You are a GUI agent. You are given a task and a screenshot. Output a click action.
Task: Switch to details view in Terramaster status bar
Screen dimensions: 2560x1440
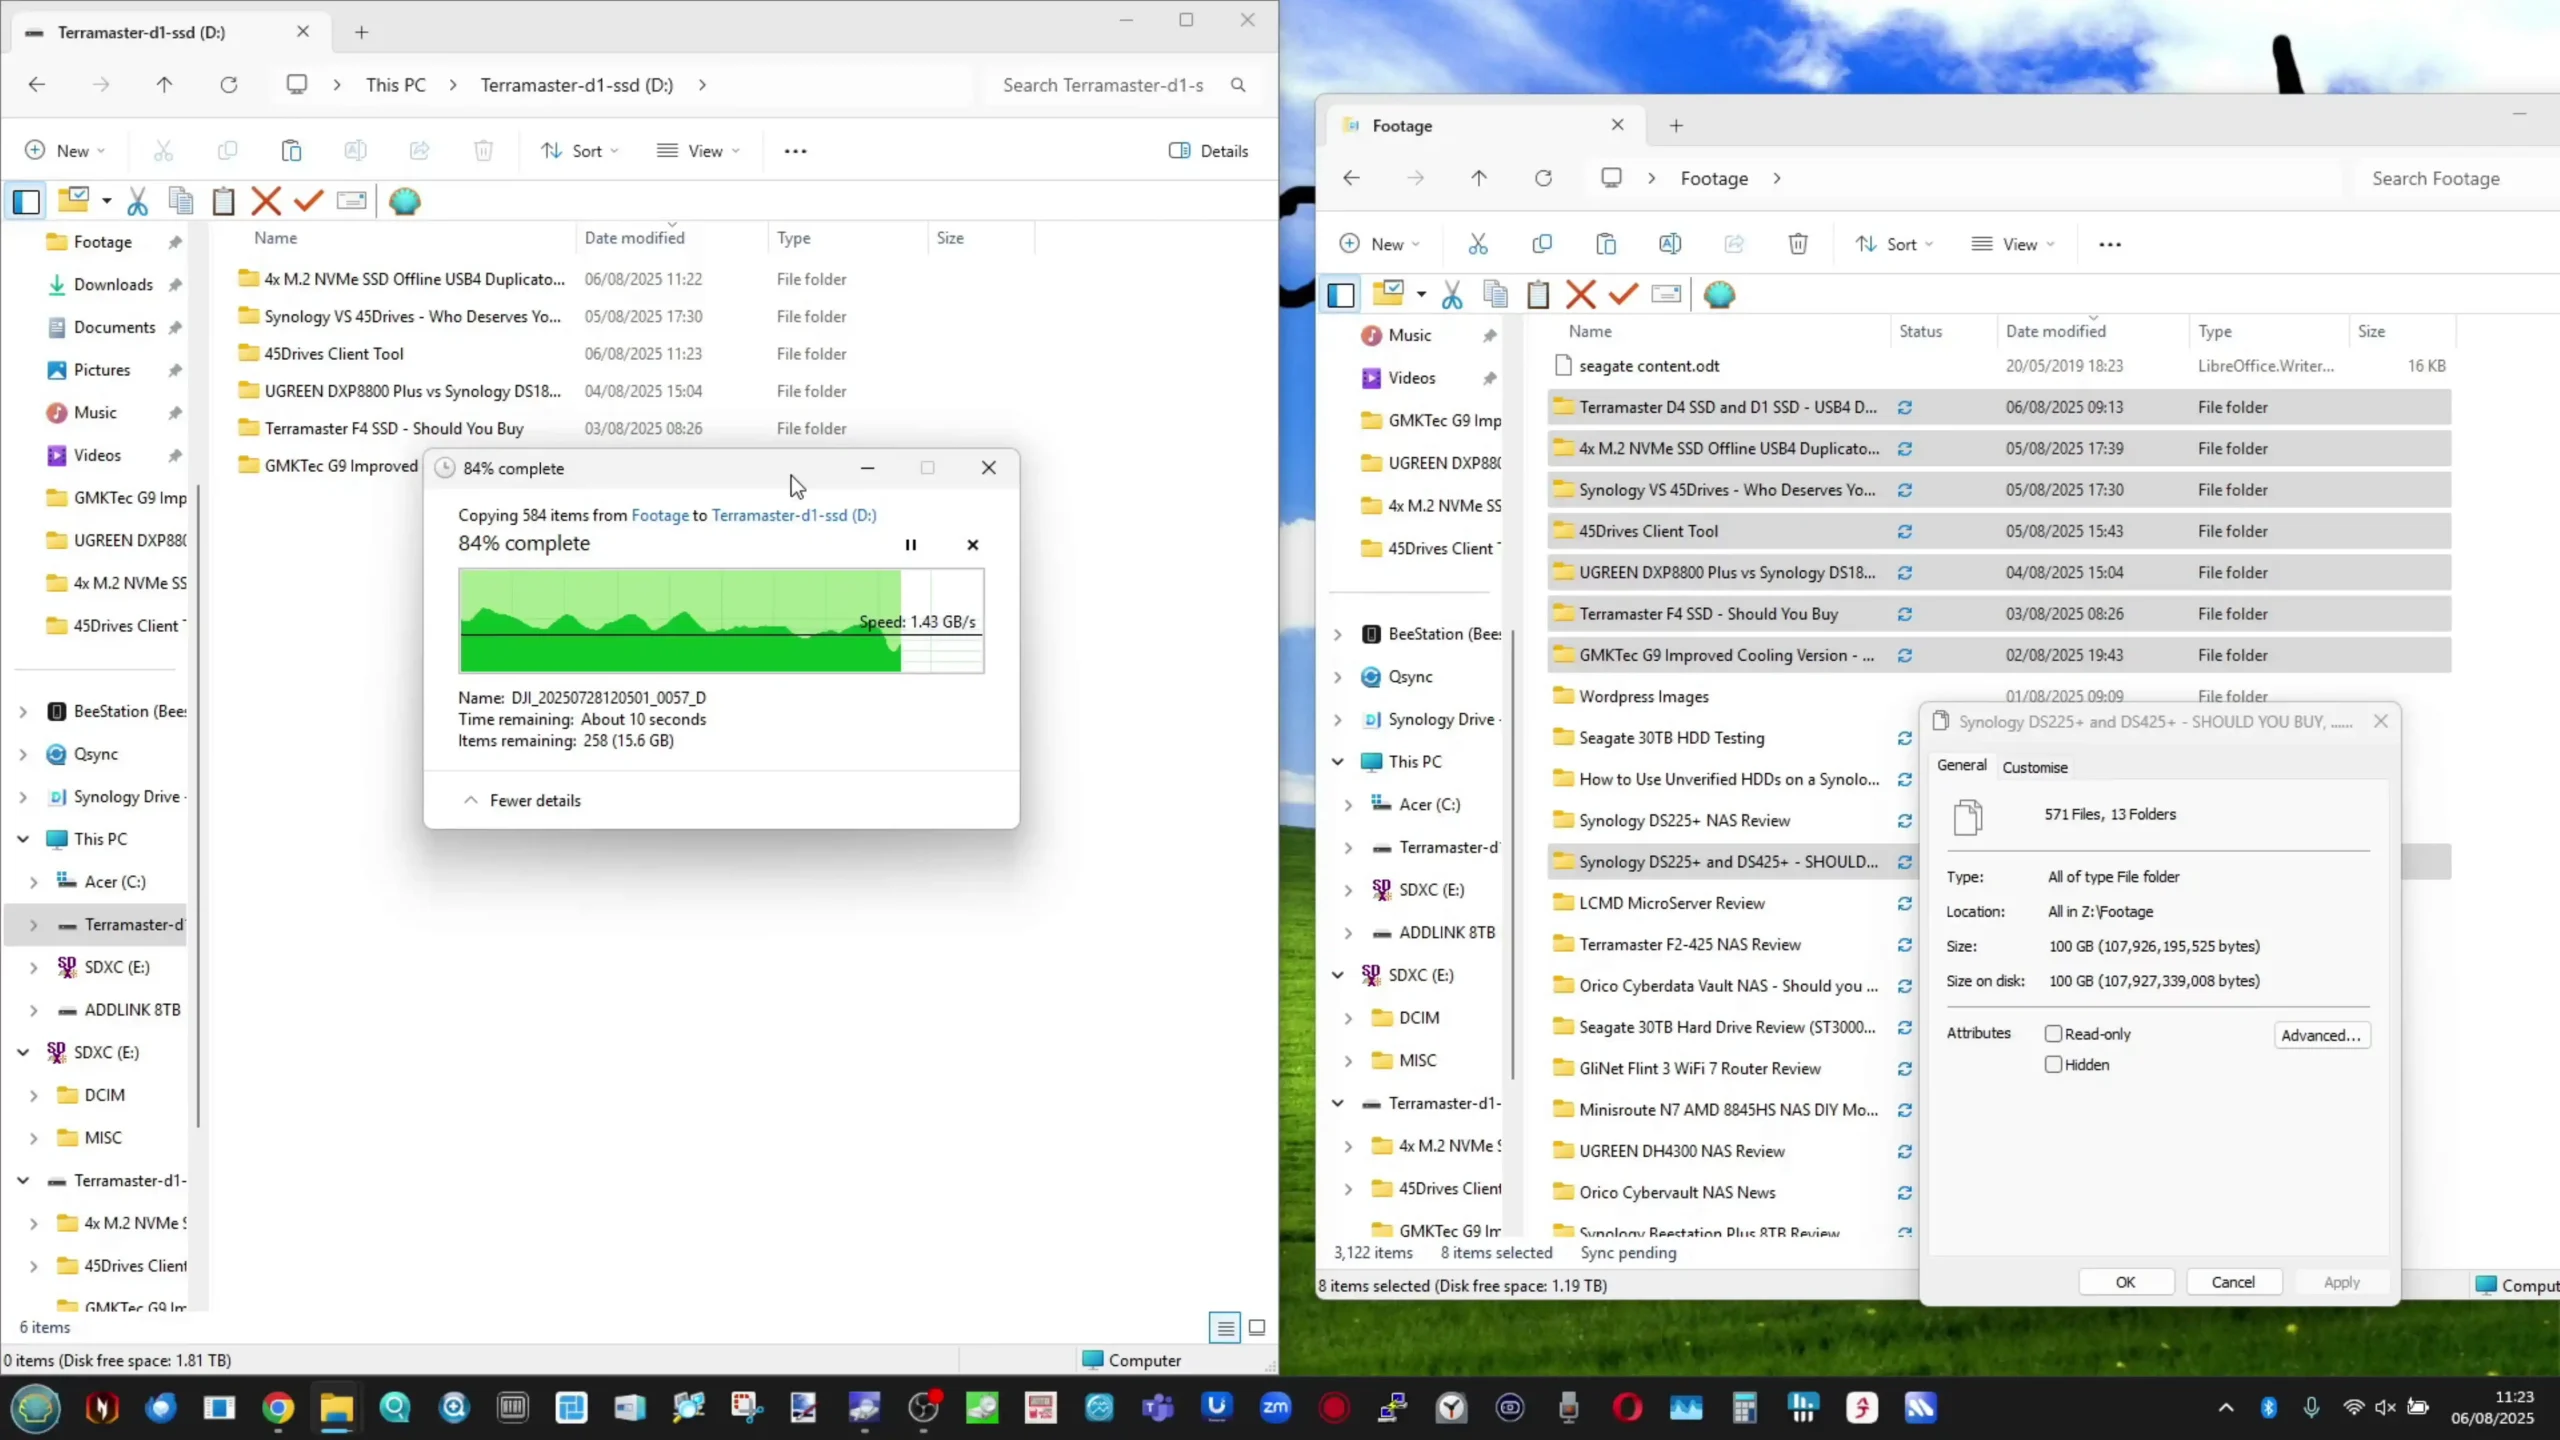coord(1224,1328)
